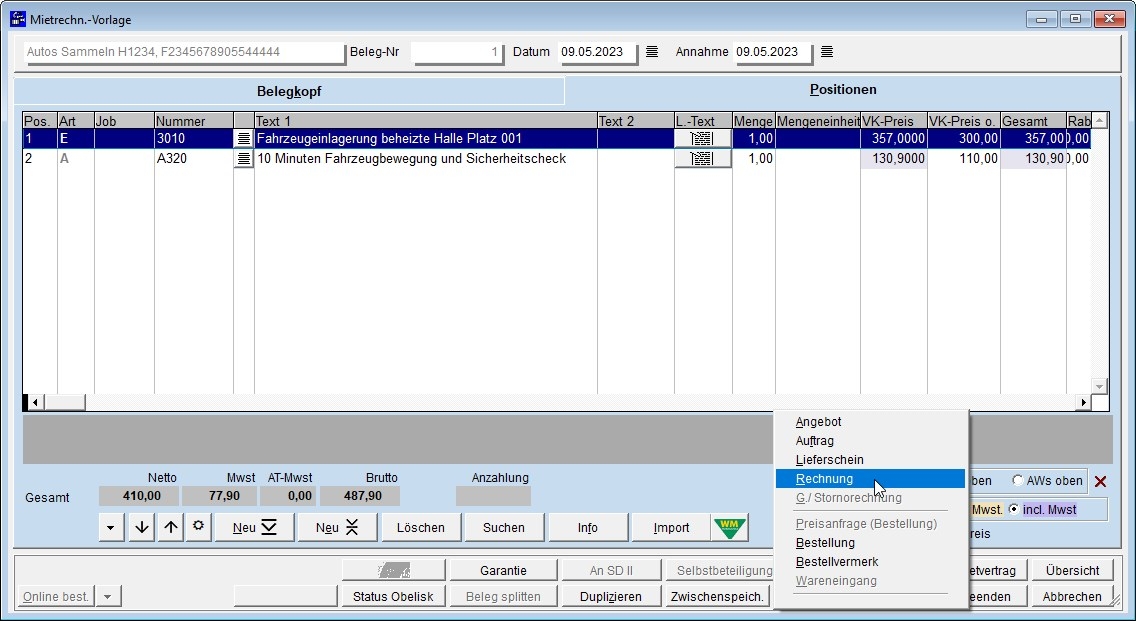Click the An SD II button
This screenshot has height=621, width=1136.
coord(611,570)
